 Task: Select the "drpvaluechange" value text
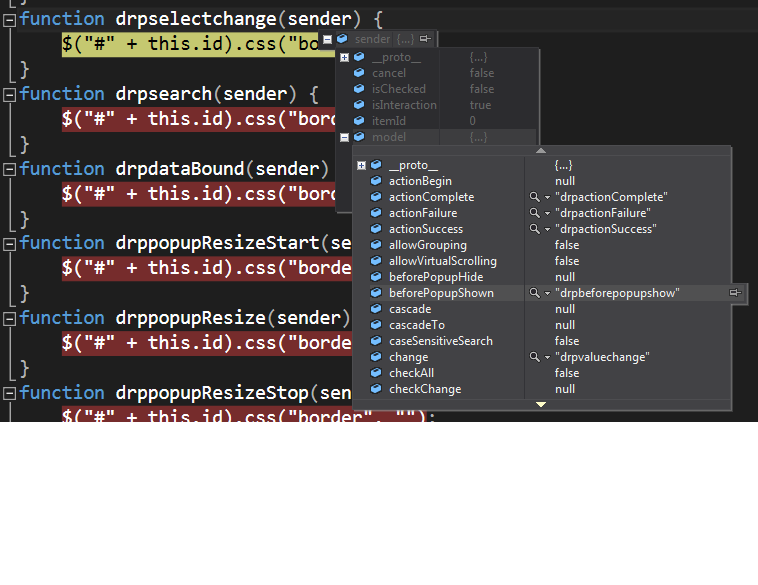pyautogui.click(x=602, y=357)
